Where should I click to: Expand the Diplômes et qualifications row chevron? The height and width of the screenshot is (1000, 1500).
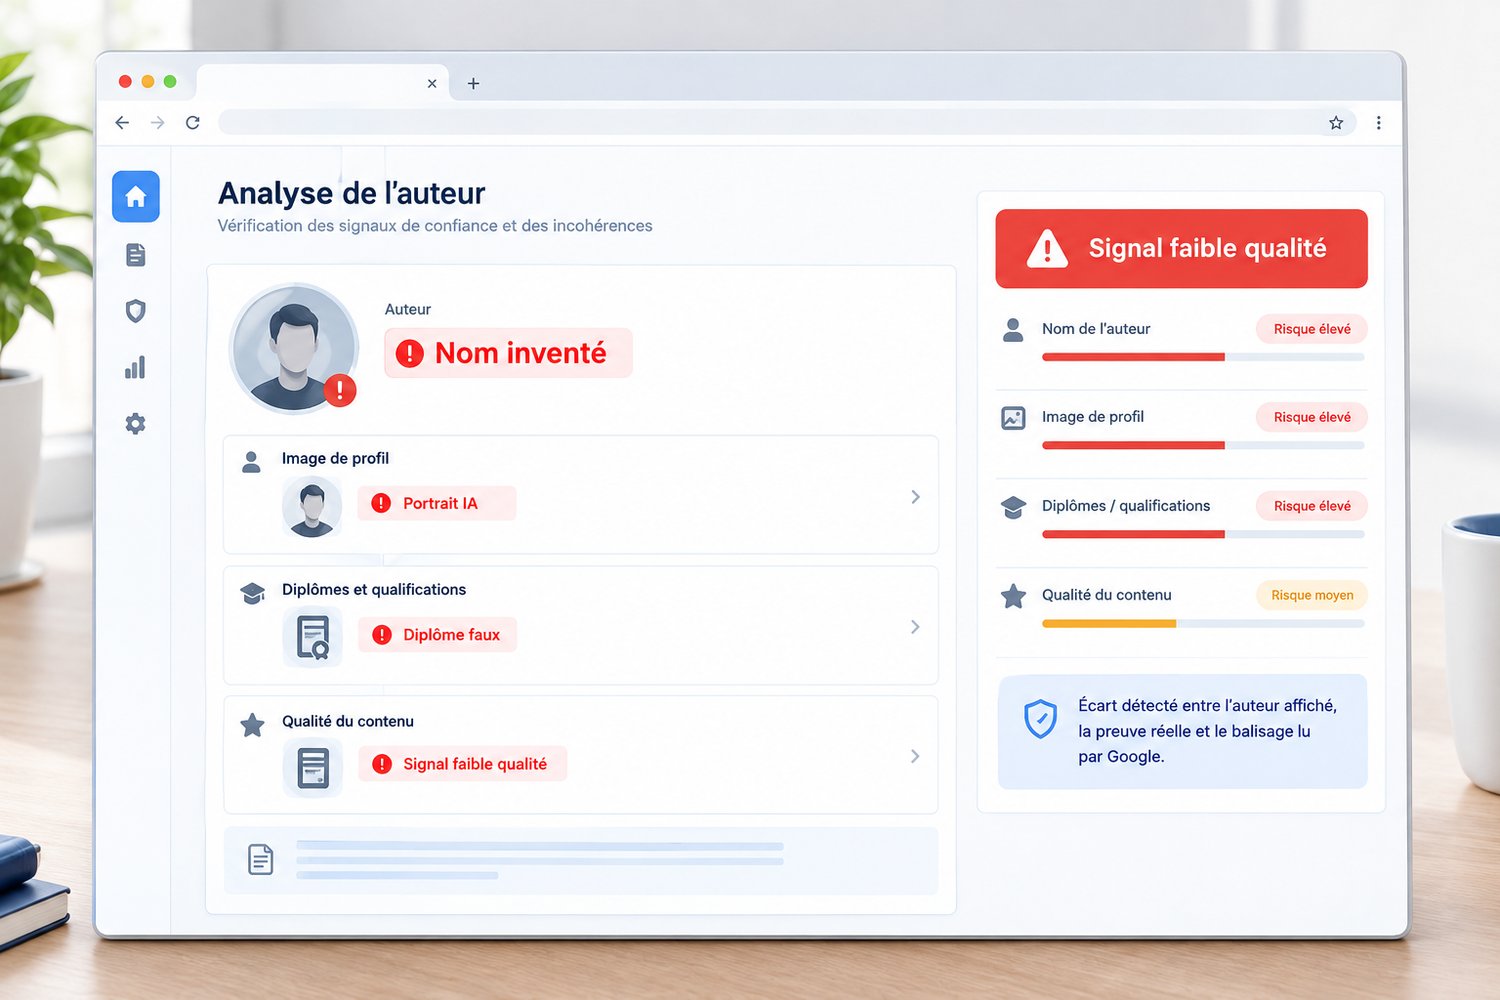pos(915,627)
